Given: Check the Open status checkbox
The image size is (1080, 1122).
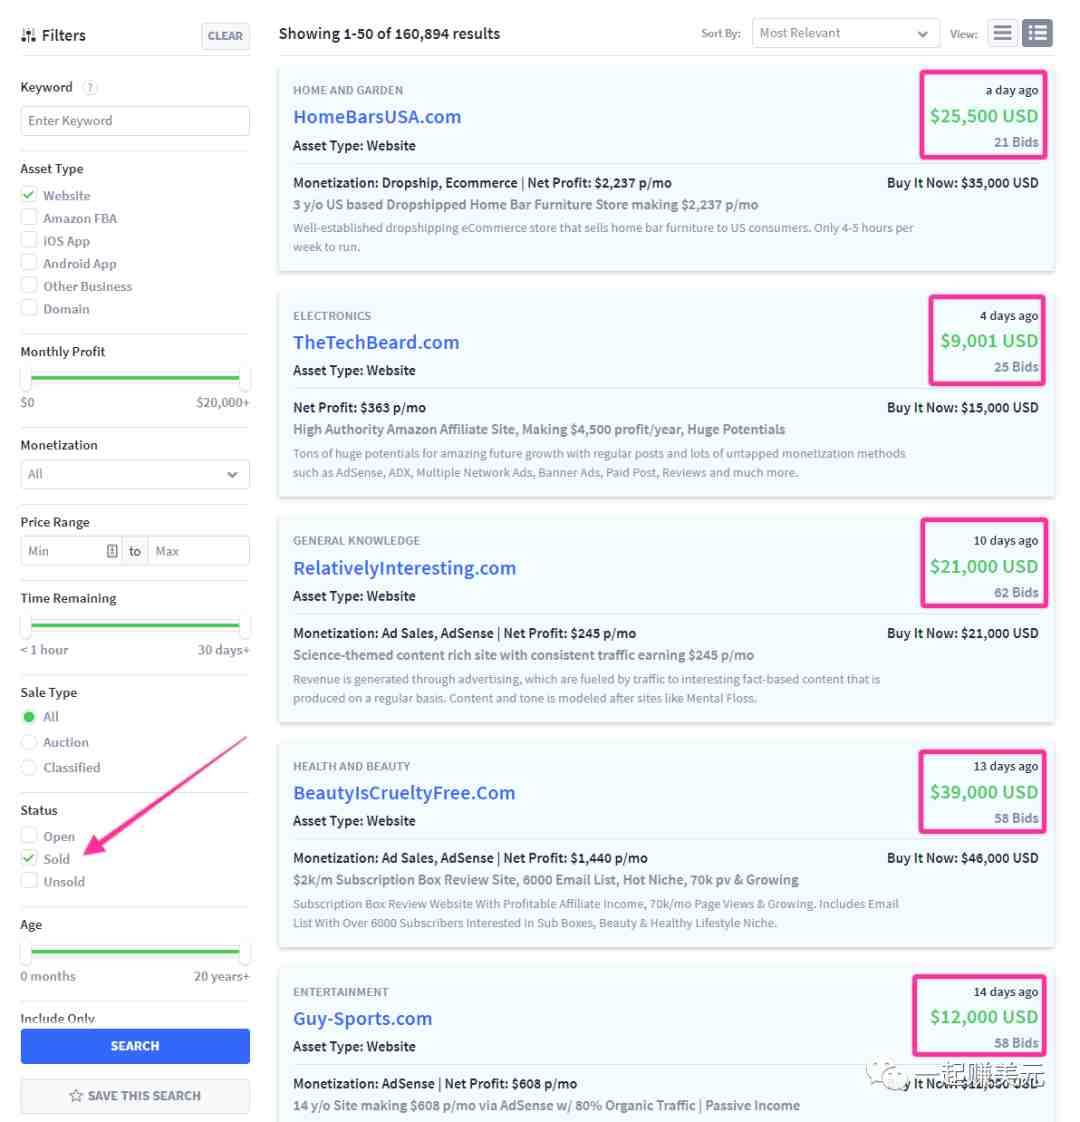Looking at the screenshot, I should (x=29, y=835).
